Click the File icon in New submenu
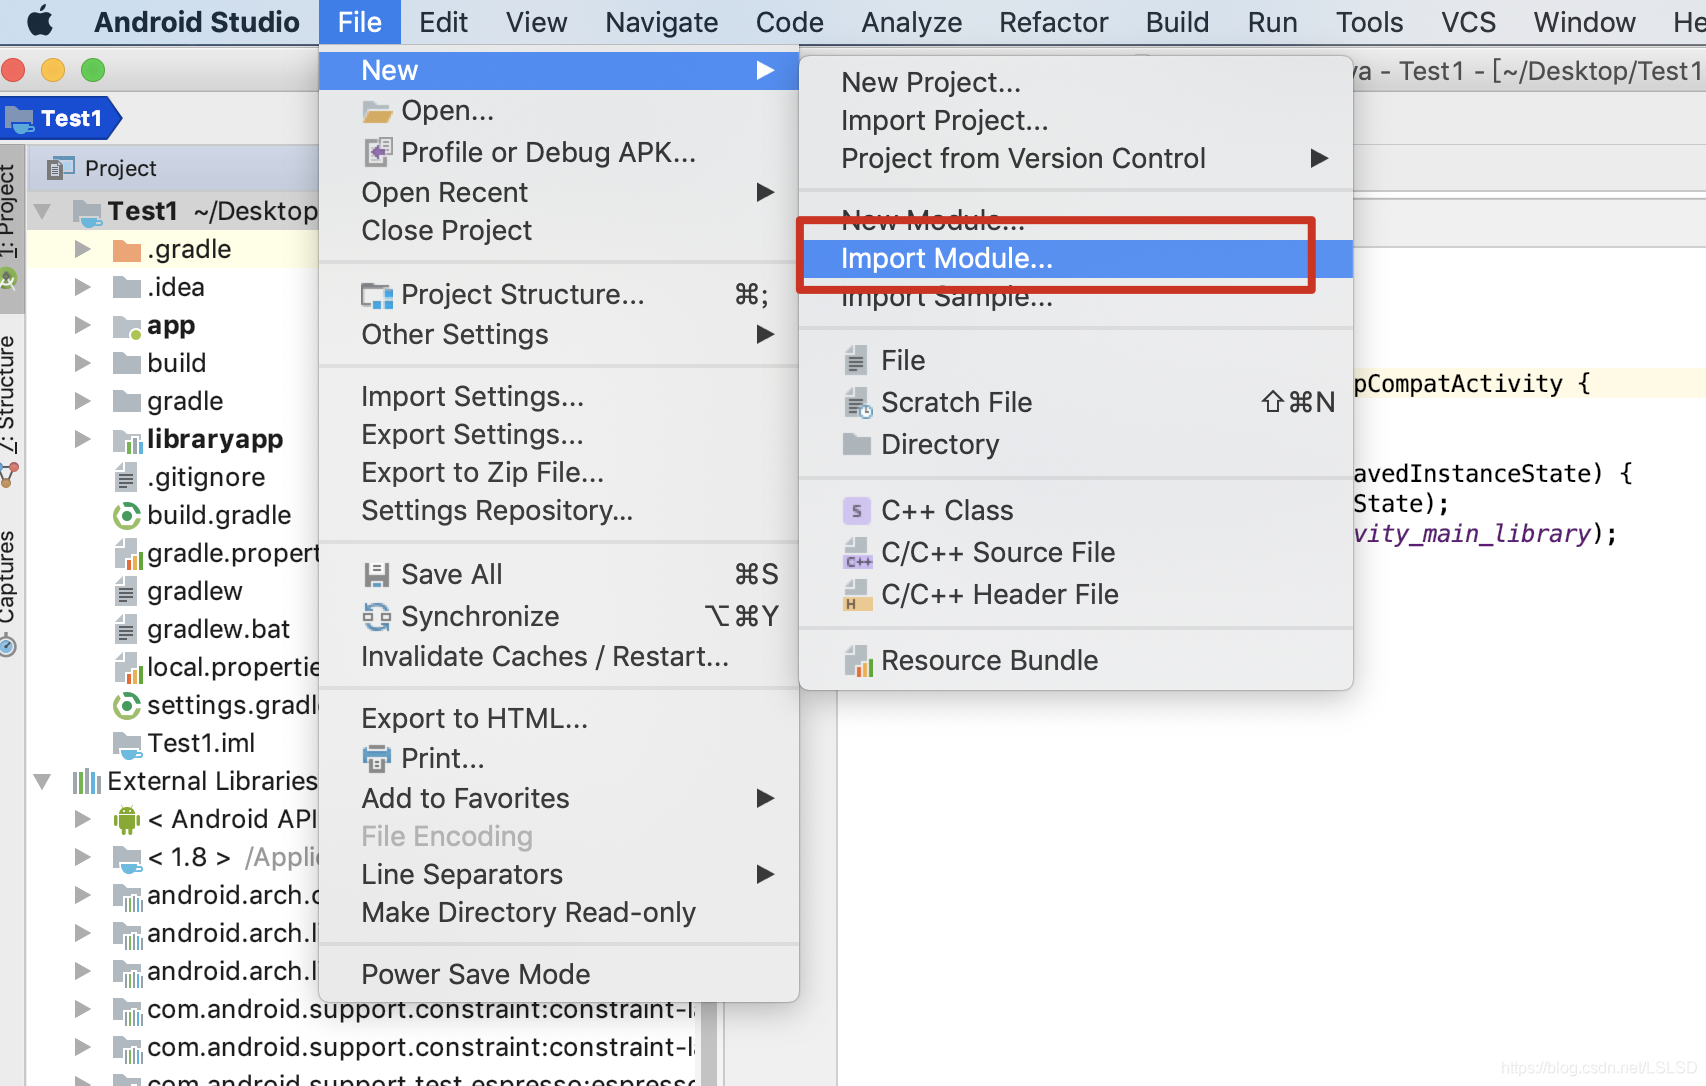This screenshot has width=1706, height=1086. (x=856, y=360)
